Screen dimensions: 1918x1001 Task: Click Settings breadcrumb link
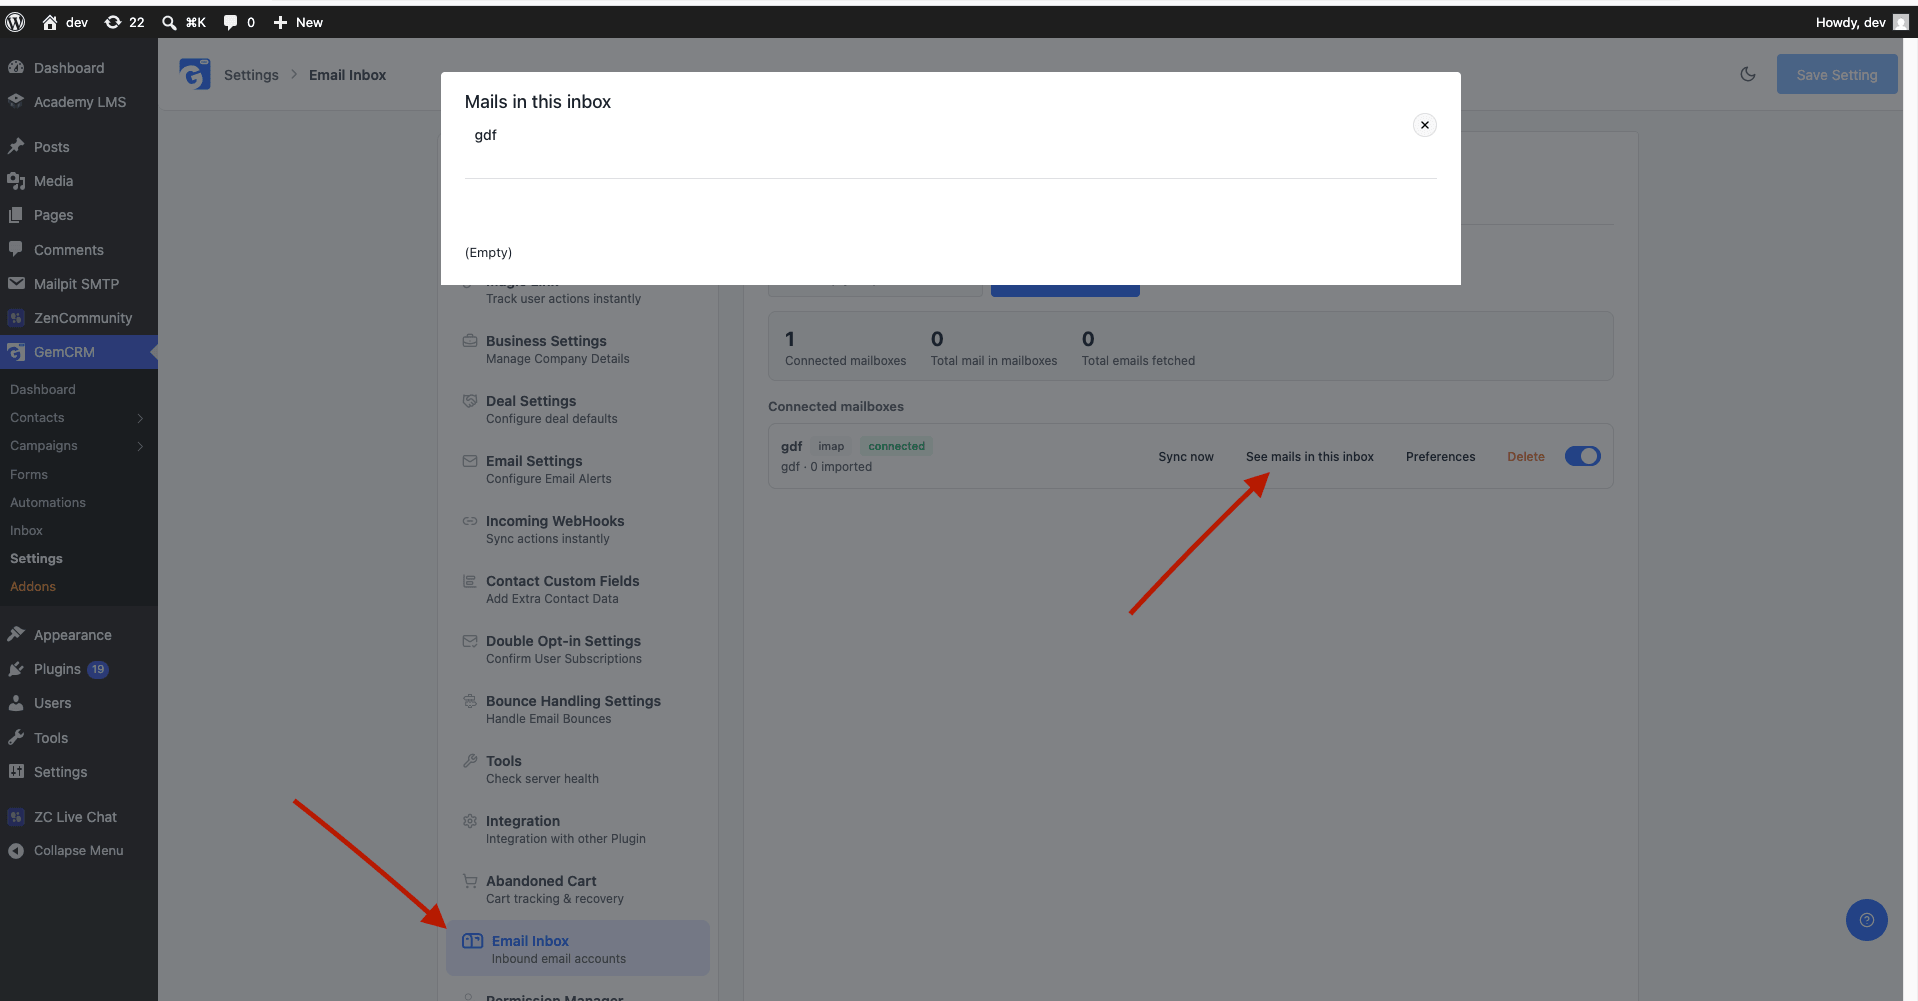click(x=251, y=75)
